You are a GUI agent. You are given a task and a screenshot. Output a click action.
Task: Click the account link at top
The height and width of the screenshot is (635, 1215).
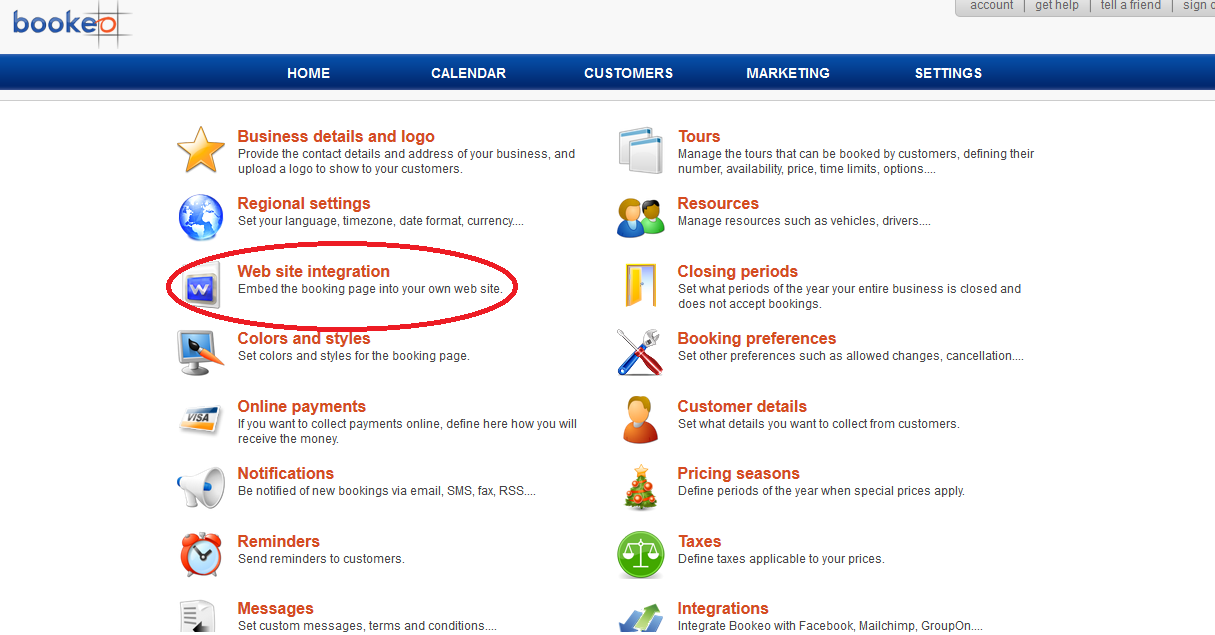tap(992, 6)
